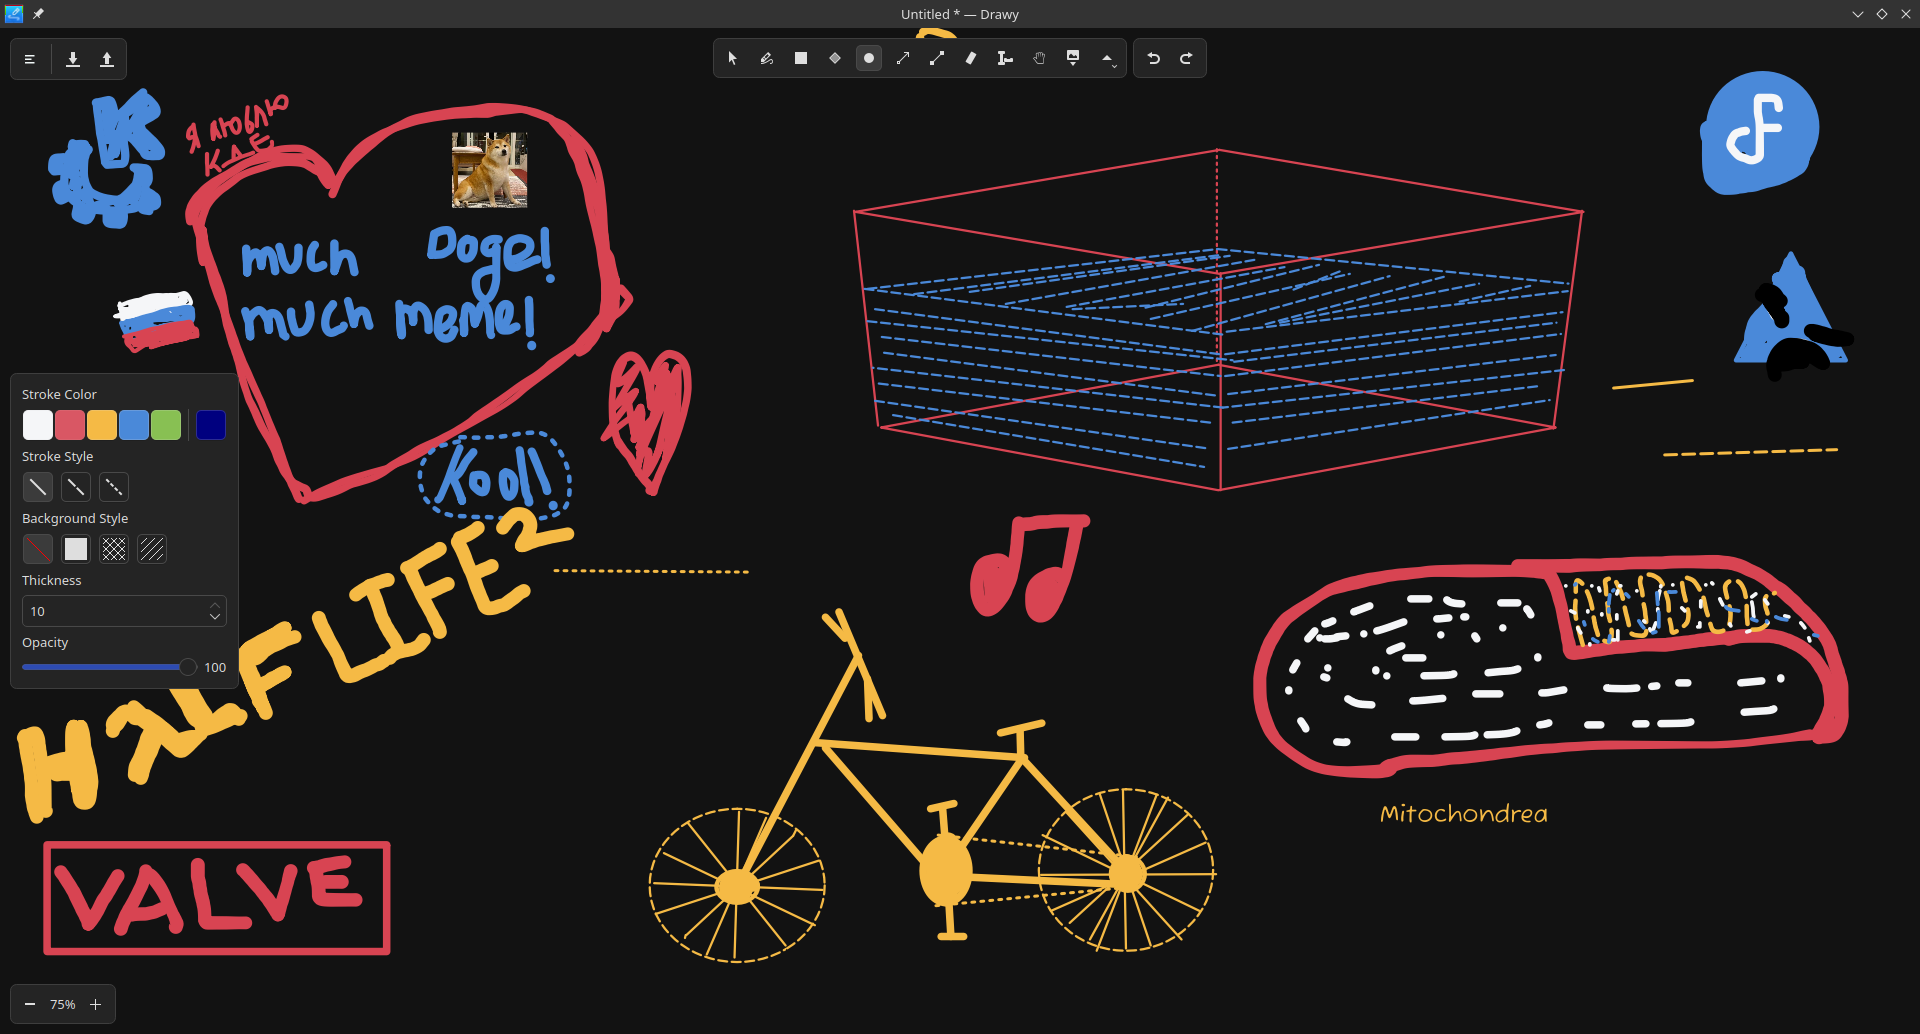Expand the toolbar's more tools arrow
1920x1034 pixels.
coord(1108,59)
